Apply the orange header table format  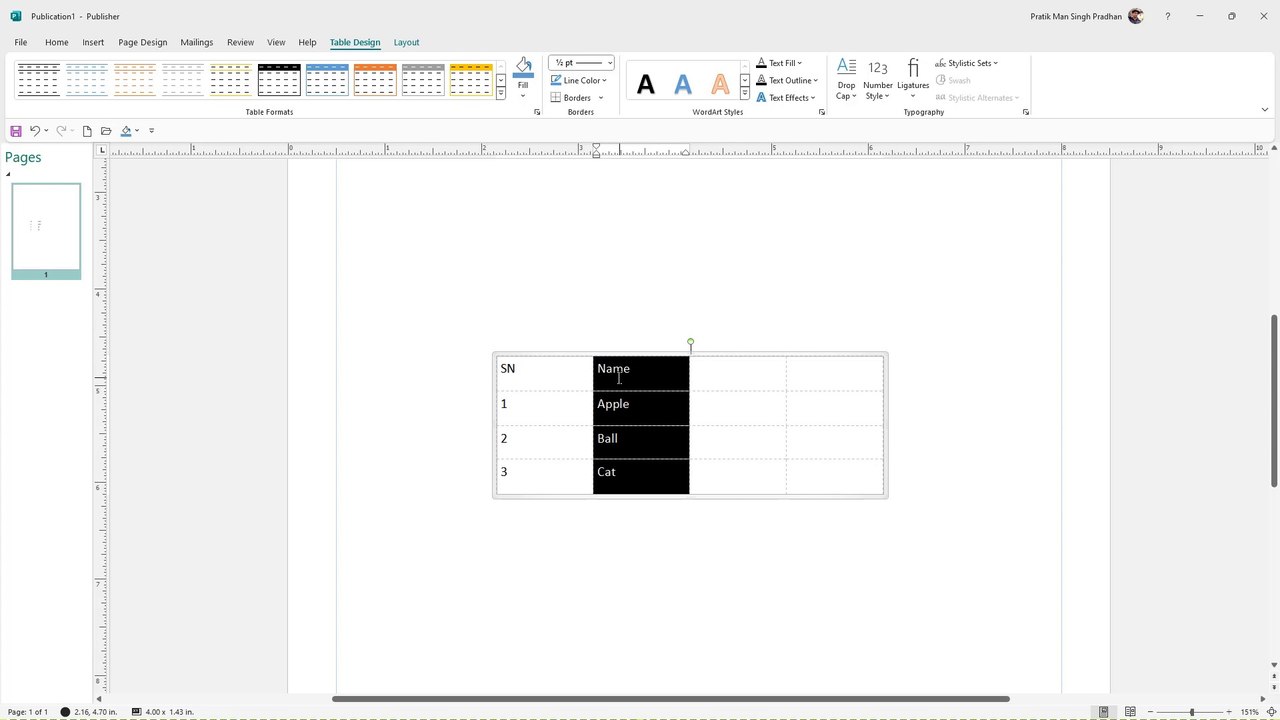375,79
